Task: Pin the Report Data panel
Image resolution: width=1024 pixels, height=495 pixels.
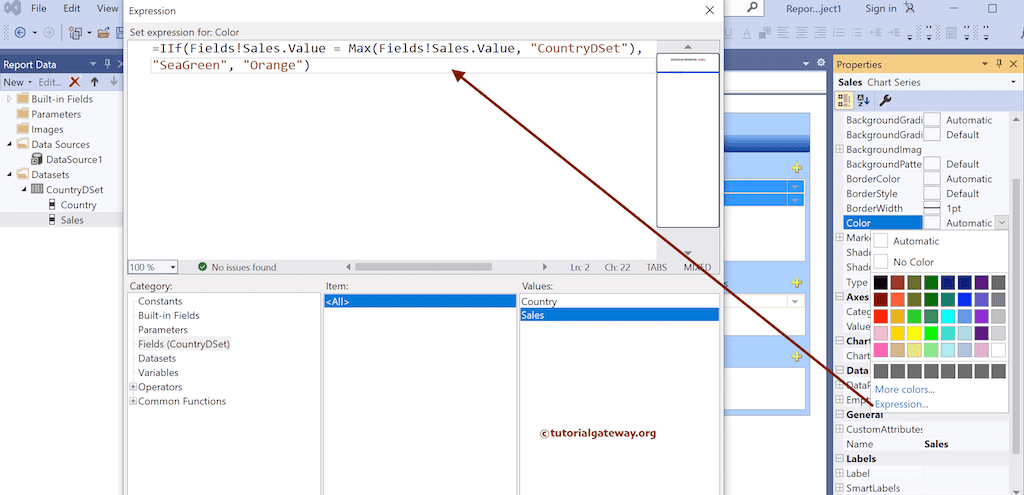Action: tap(108, 64)
